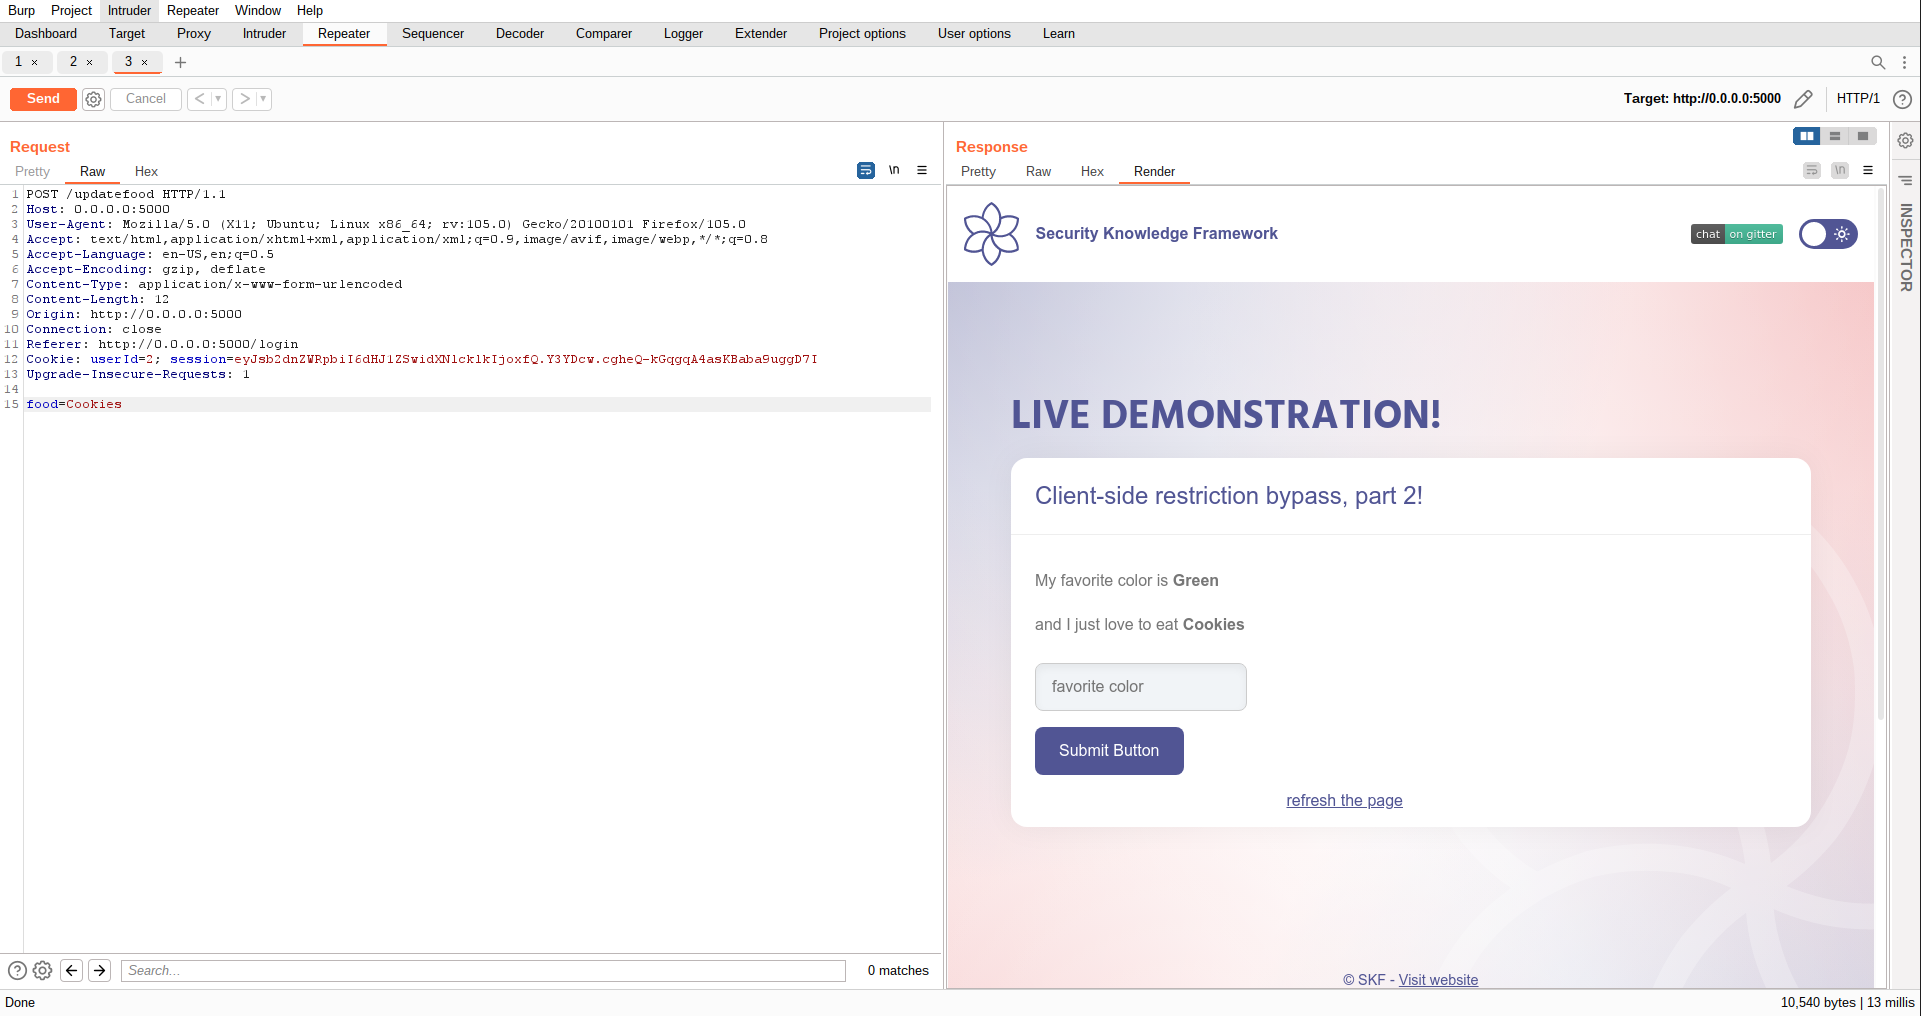Image resolution: width=1921 pixels, height=1016 pixels.
Task: Open the Window menu
Action: 258,10
